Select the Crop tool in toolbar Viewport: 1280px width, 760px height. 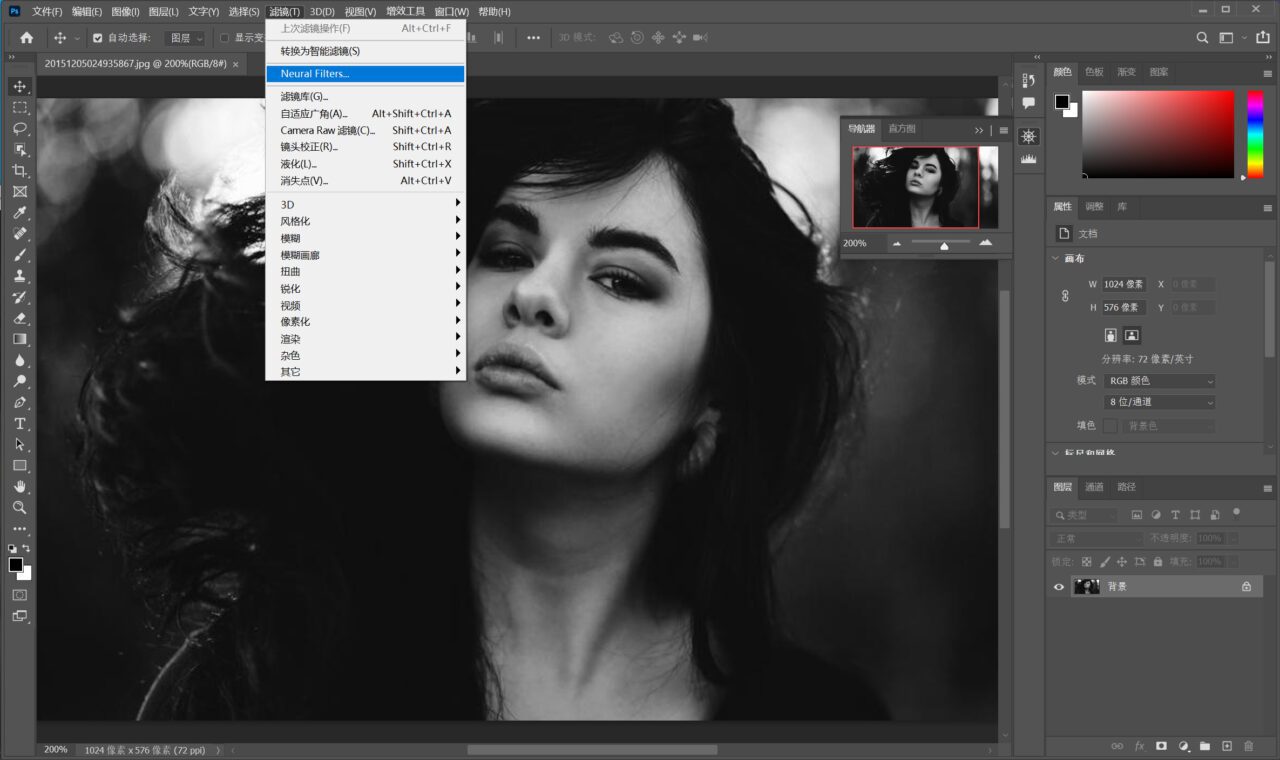(x=20, y=171)
